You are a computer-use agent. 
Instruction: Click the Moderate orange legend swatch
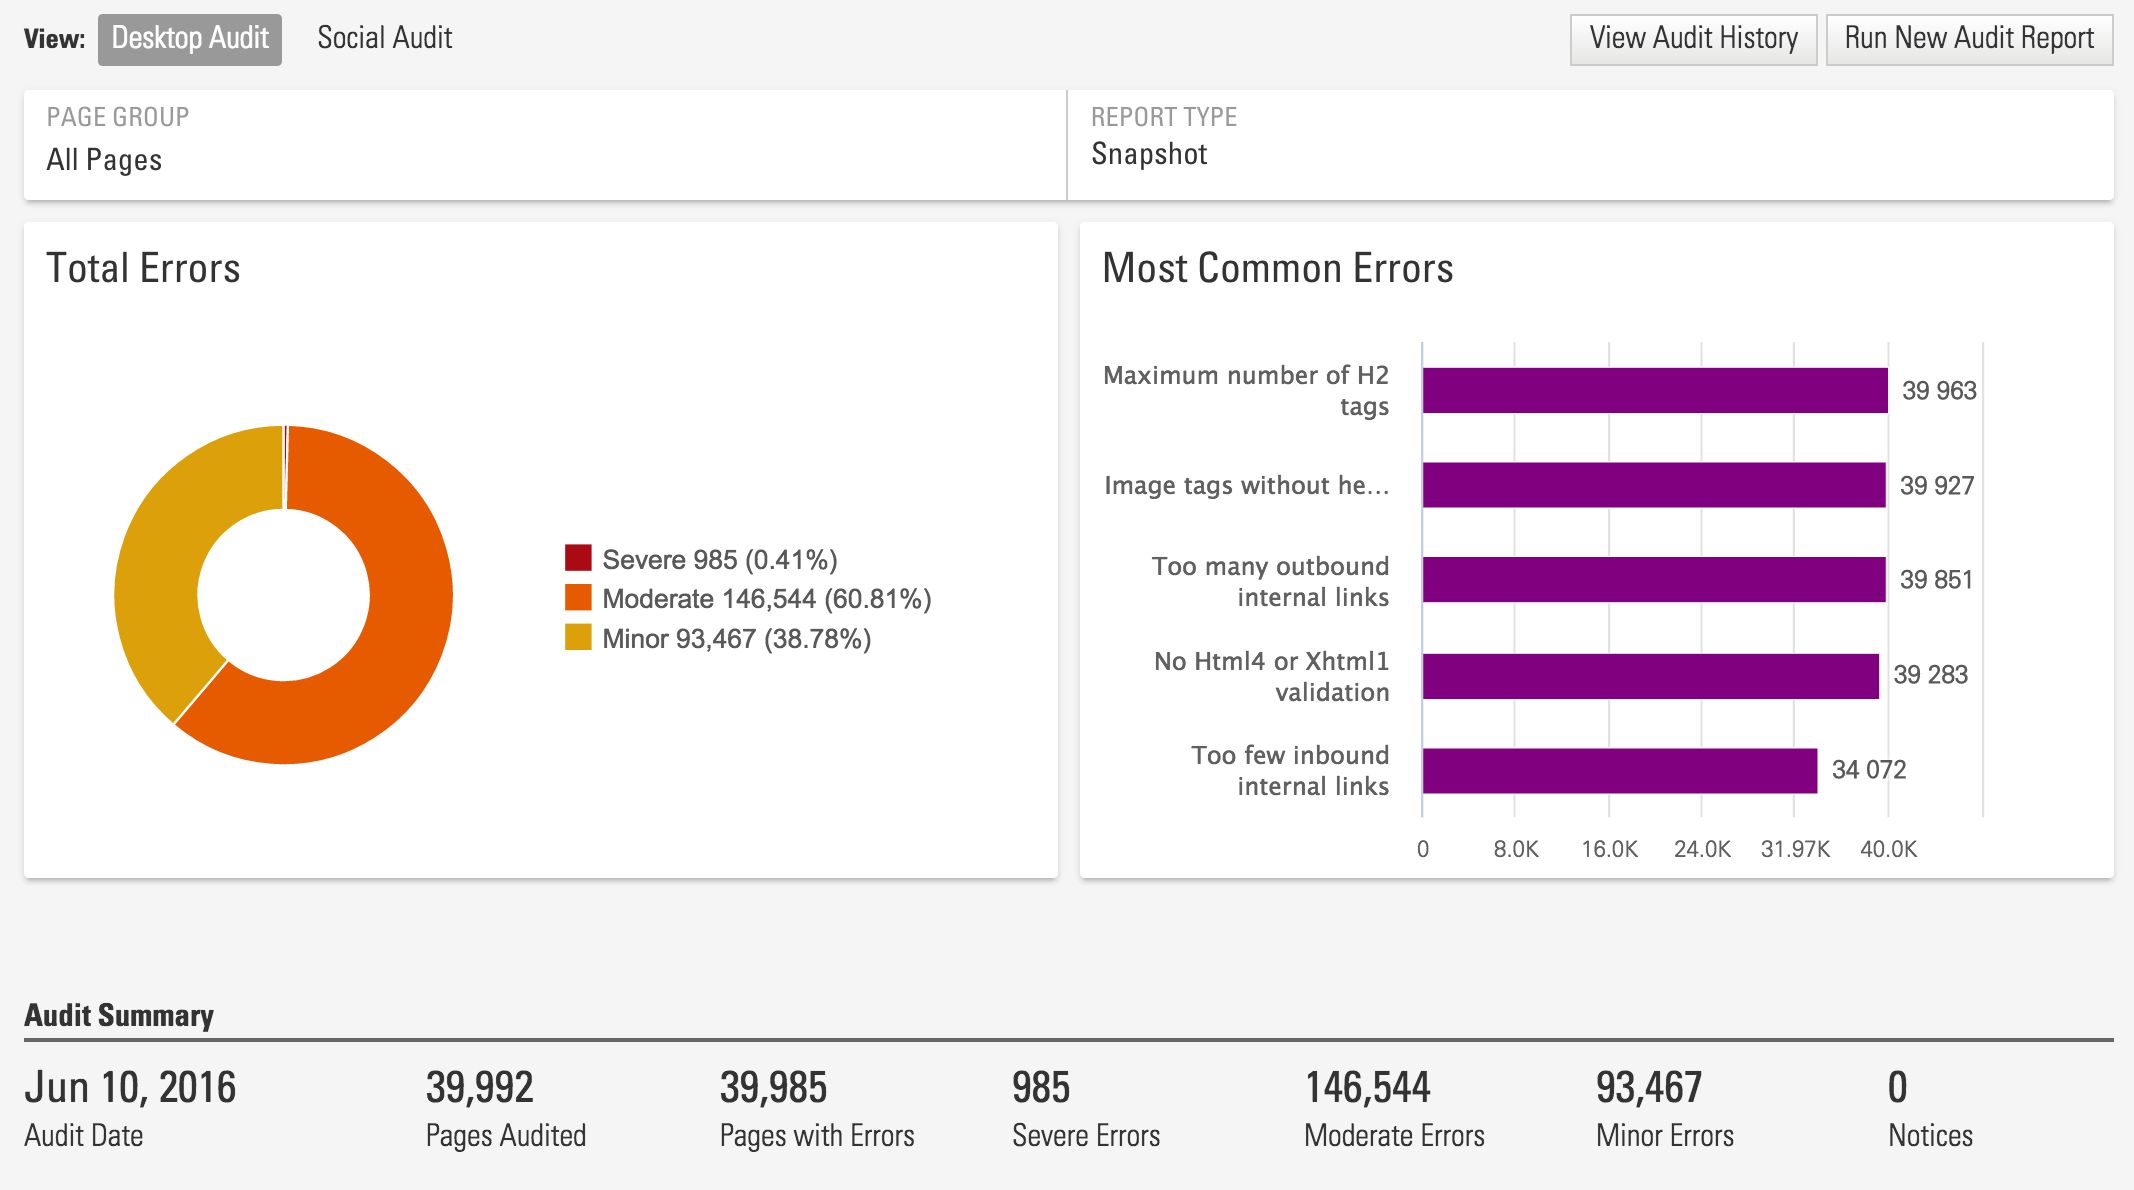pos(578,598)
